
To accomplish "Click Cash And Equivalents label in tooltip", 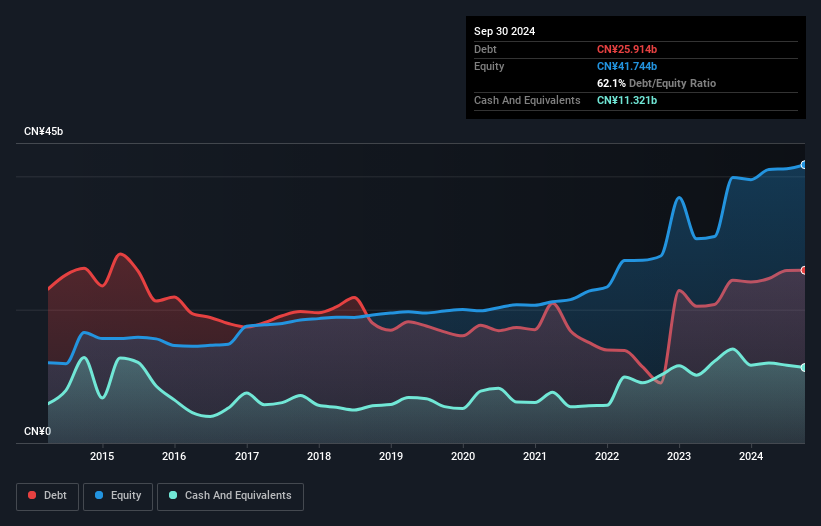I will [527, 100].
